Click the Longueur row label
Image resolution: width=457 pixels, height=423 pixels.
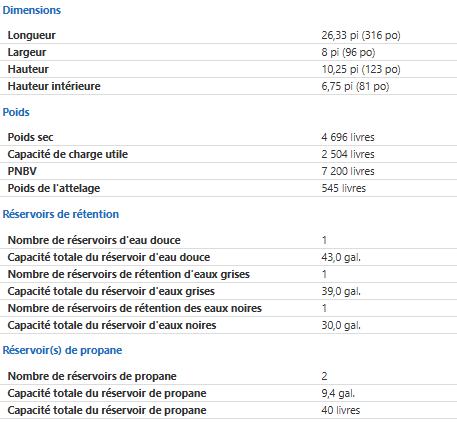32,35
